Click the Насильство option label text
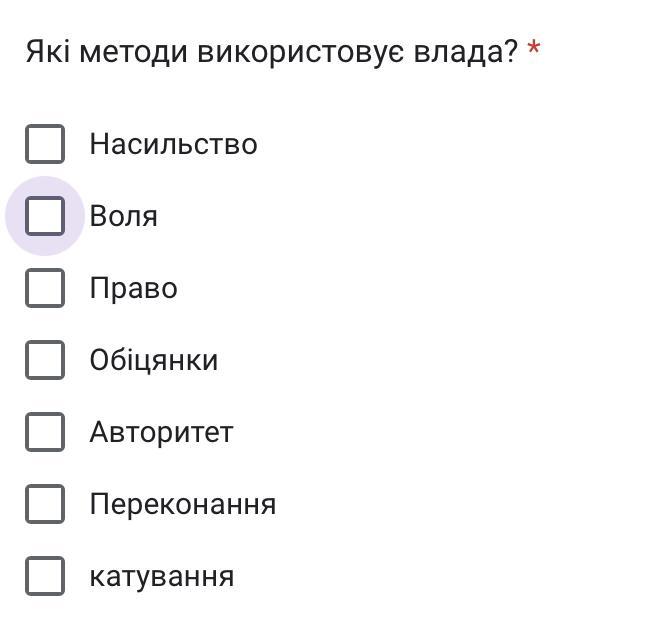 tap(173, 144)
